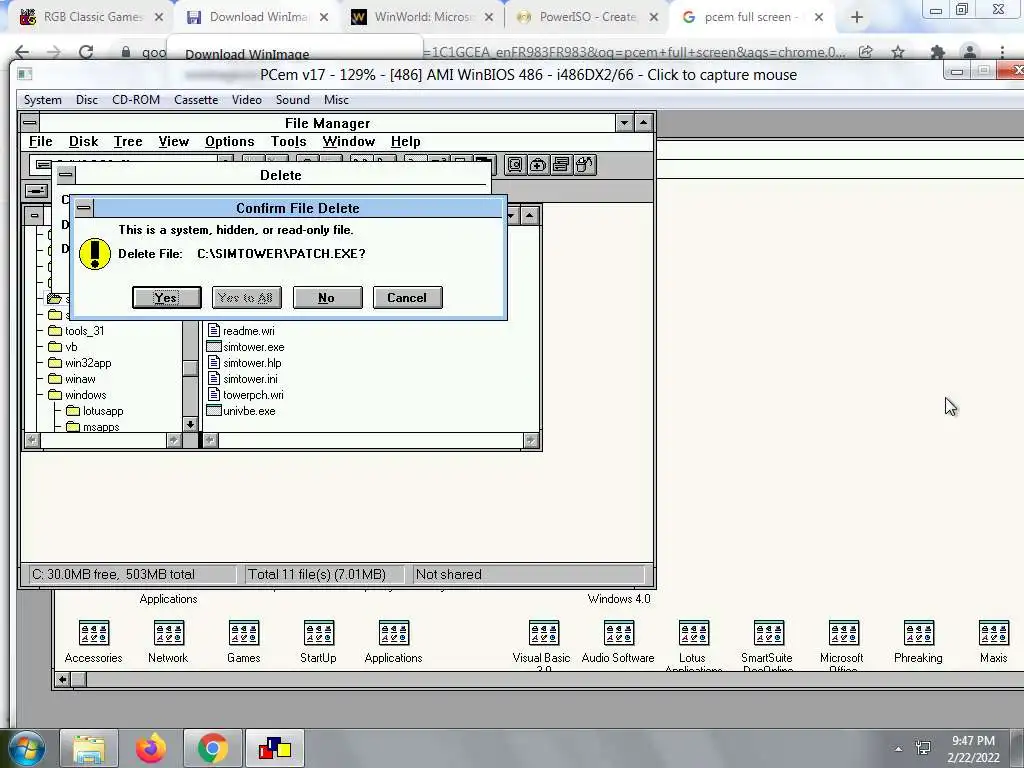The height and width of the screenshot is (768, 1024).
Task: Open File Manager's control-menu box
Action: (x=30, y=123)
